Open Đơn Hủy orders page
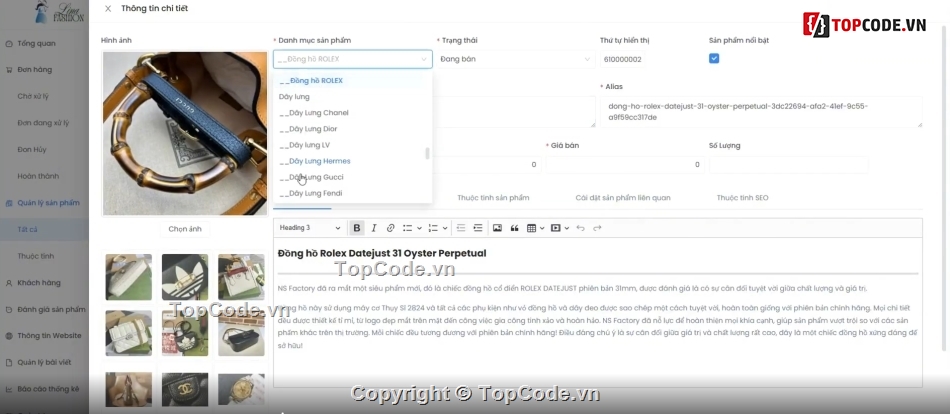The height and width of the screenshot is (414, 950). [32, 150]
